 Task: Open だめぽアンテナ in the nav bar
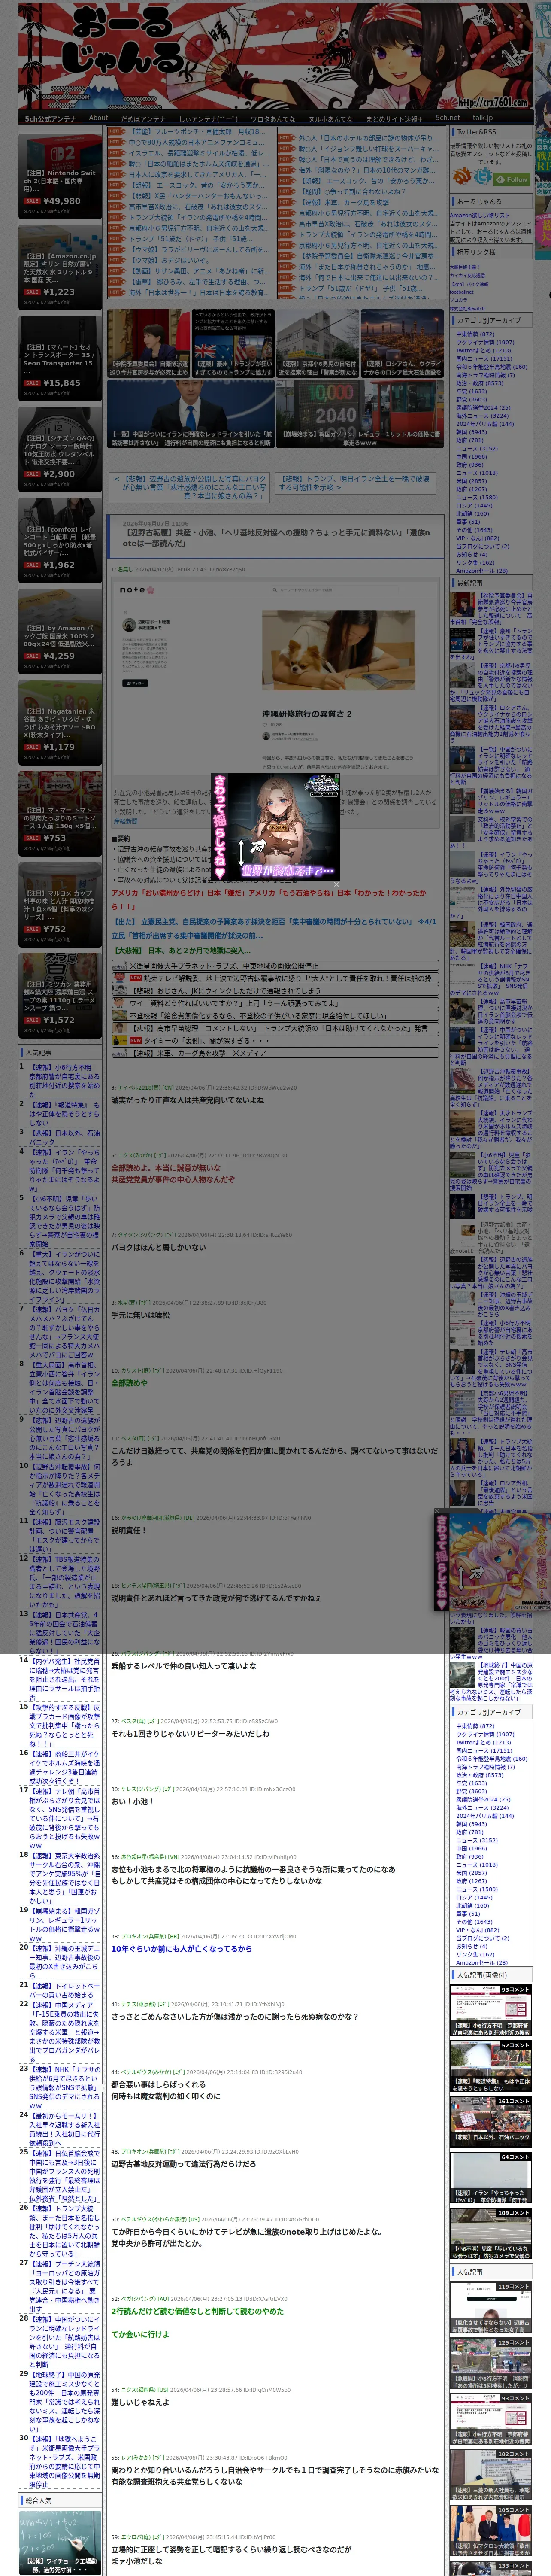pos(143,118)
